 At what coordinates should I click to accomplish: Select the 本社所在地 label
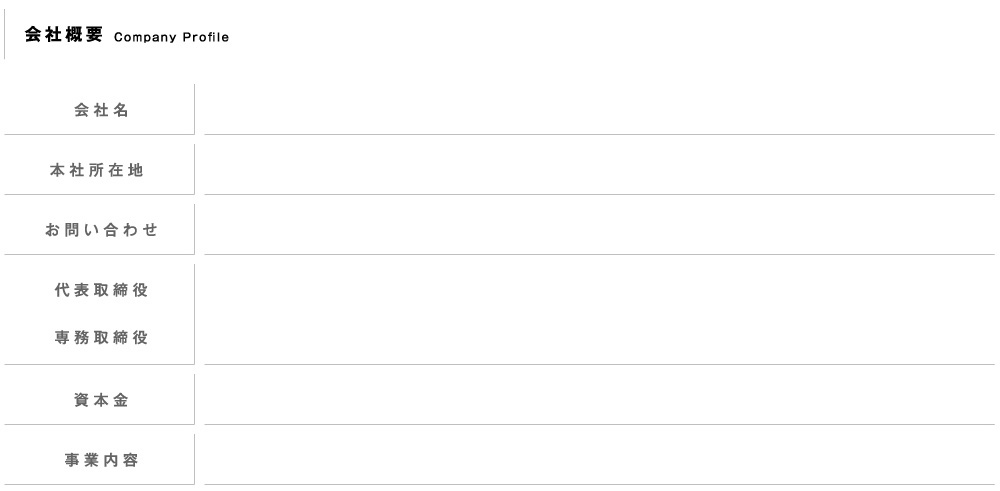[97, 171]
